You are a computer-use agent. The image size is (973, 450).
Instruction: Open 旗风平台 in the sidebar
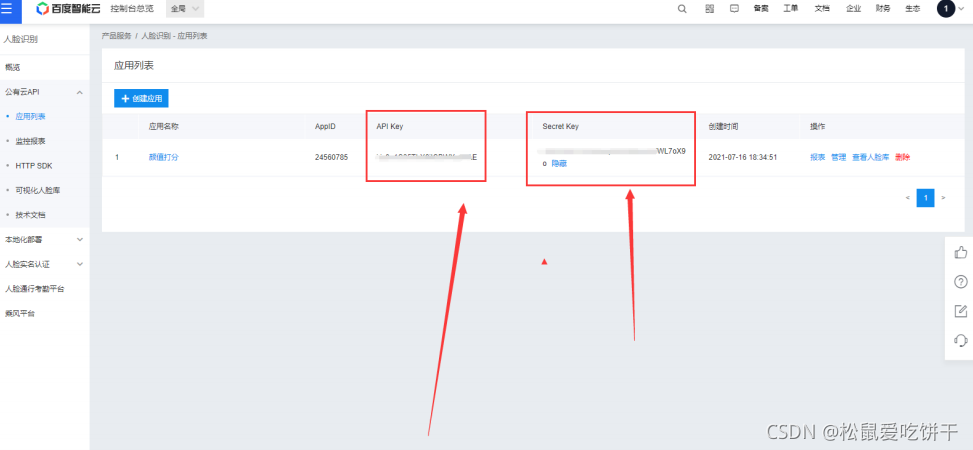[19, 313]
